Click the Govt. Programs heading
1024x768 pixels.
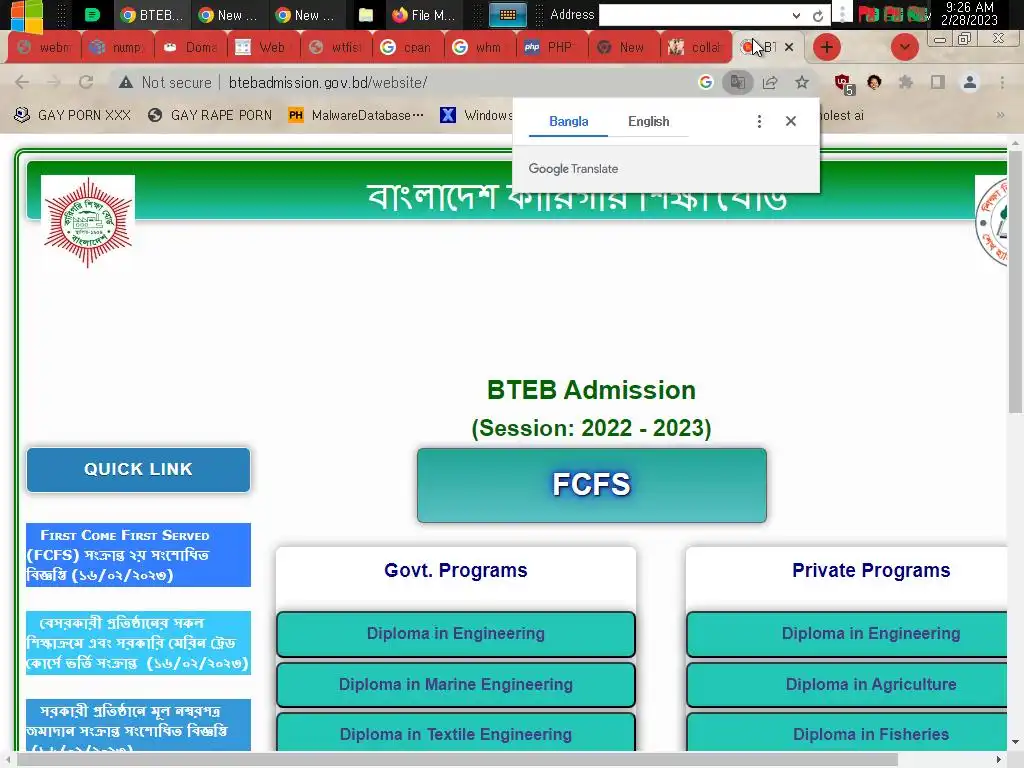point(456,571)
